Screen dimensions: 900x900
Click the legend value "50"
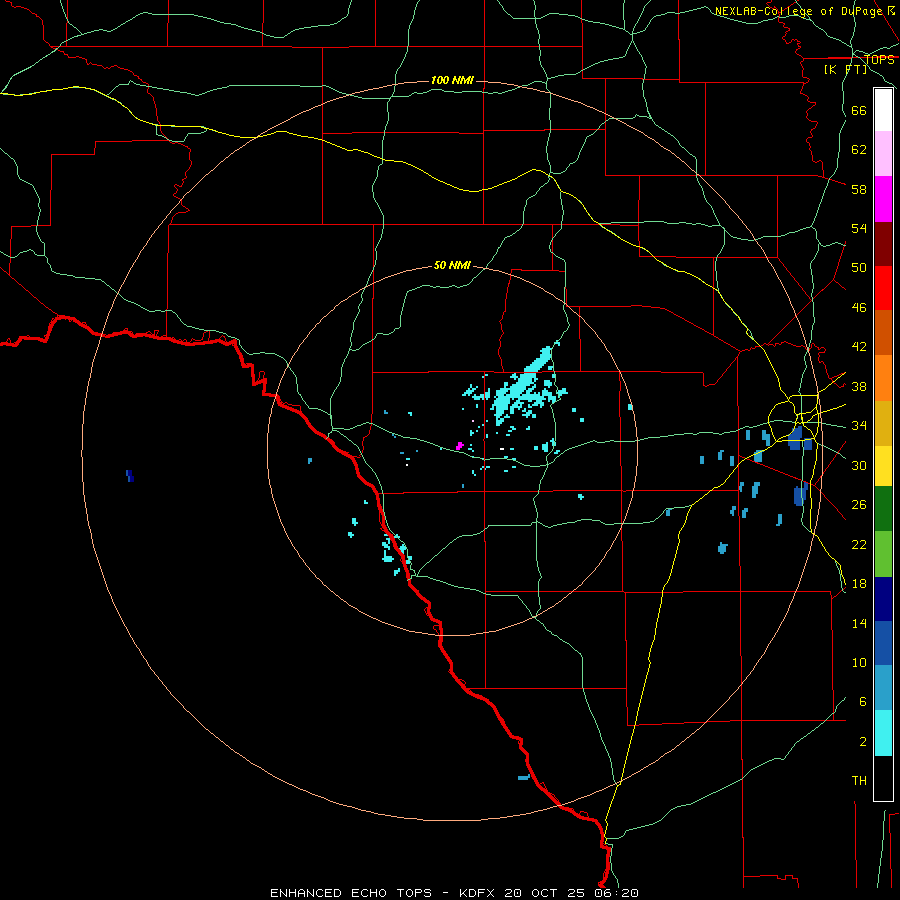pos(859,268)
